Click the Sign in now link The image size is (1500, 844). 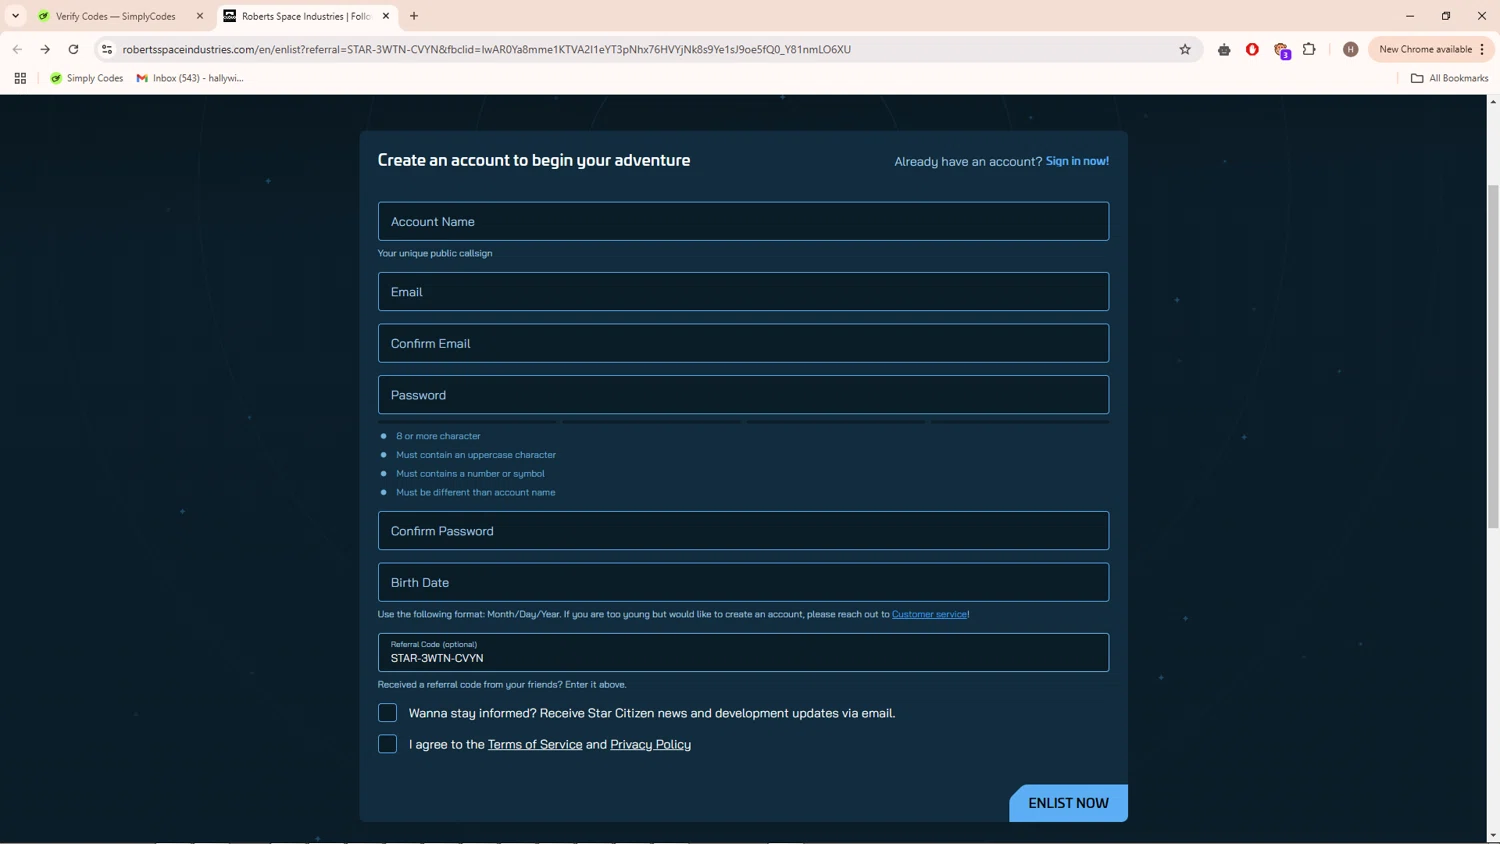click(x=1077, y=161)
